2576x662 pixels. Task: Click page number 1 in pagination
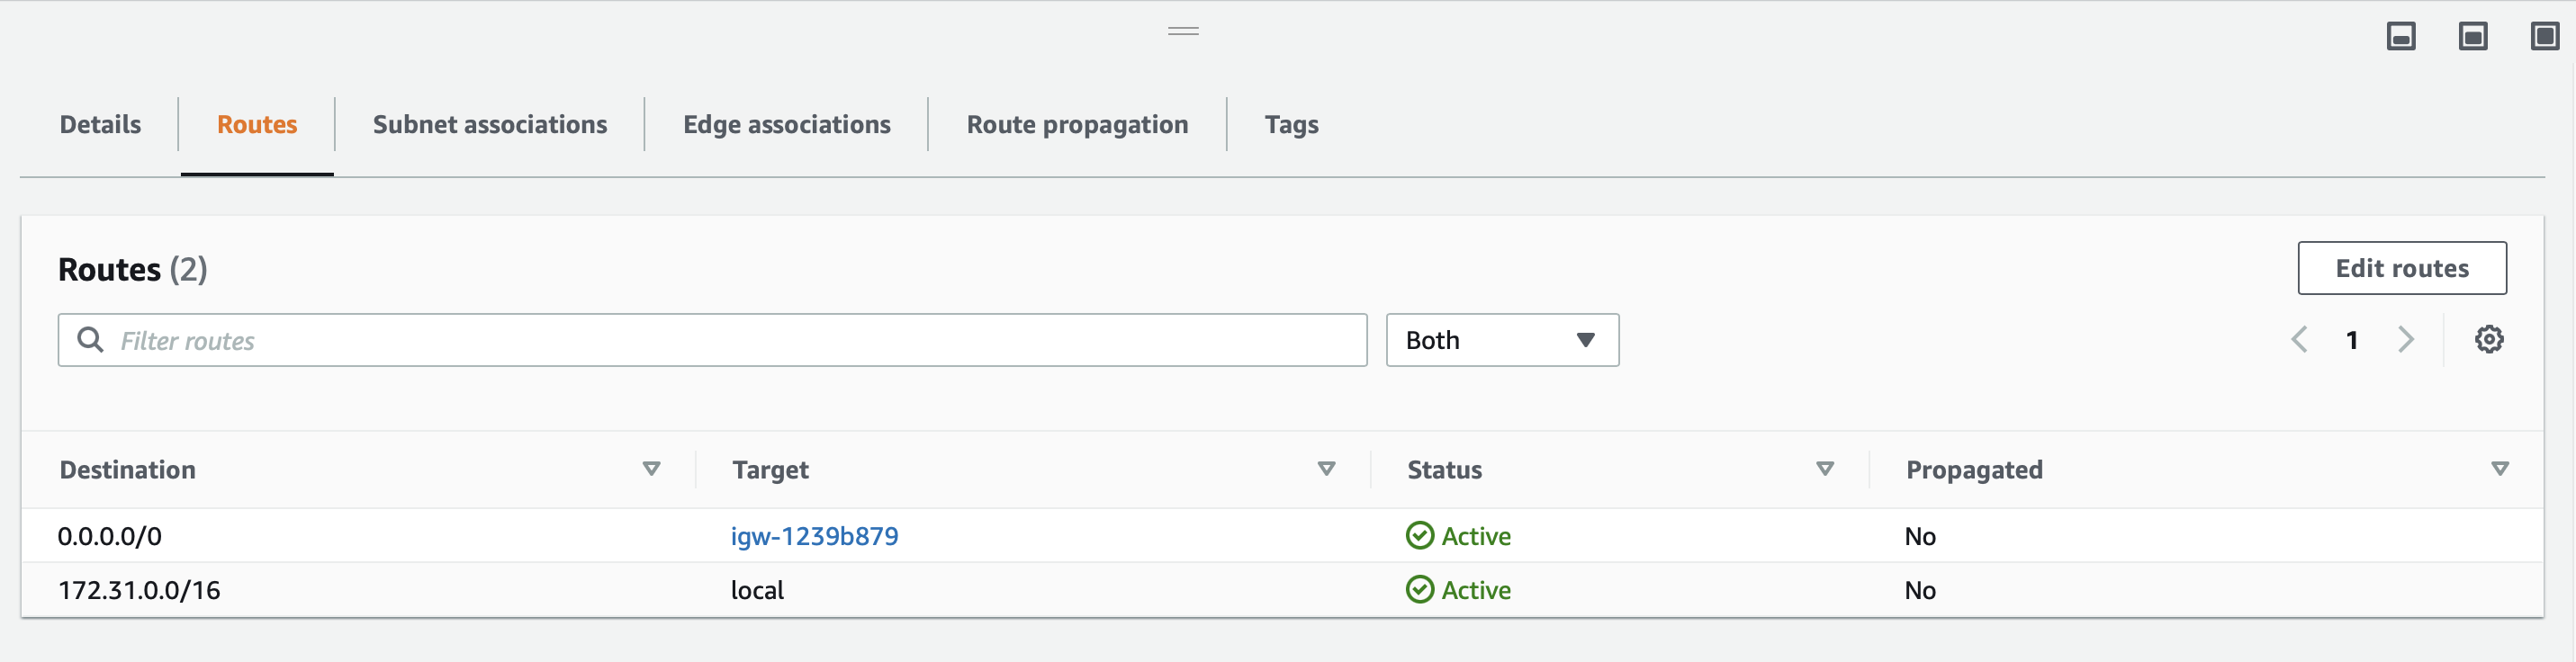(x=2352, y=339)
